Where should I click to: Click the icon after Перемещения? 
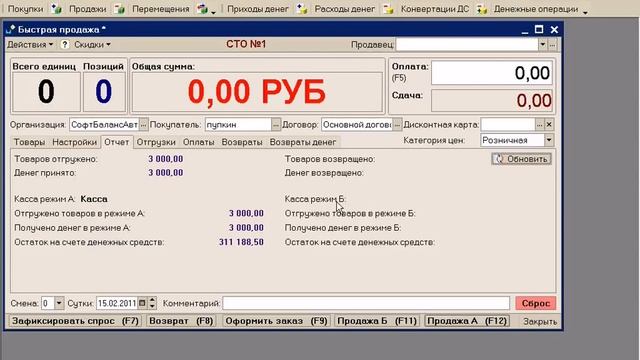click(x=202, y=9)
